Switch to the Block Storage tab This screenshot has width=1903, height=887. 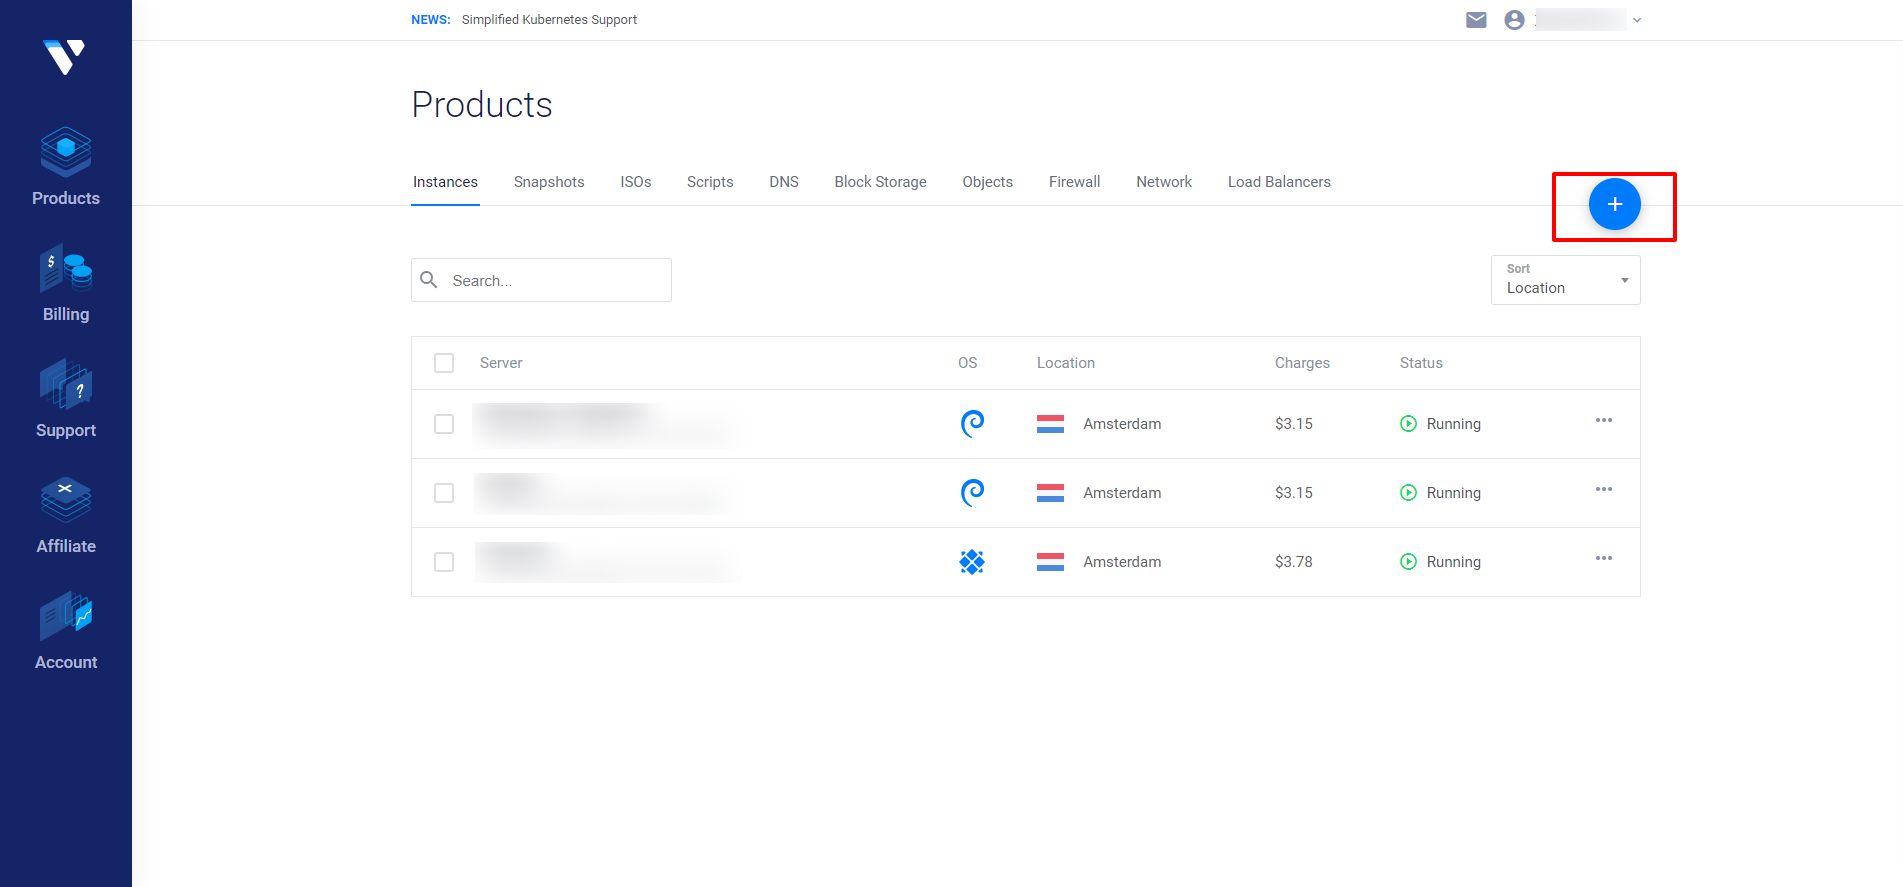(x=881, y=182)
